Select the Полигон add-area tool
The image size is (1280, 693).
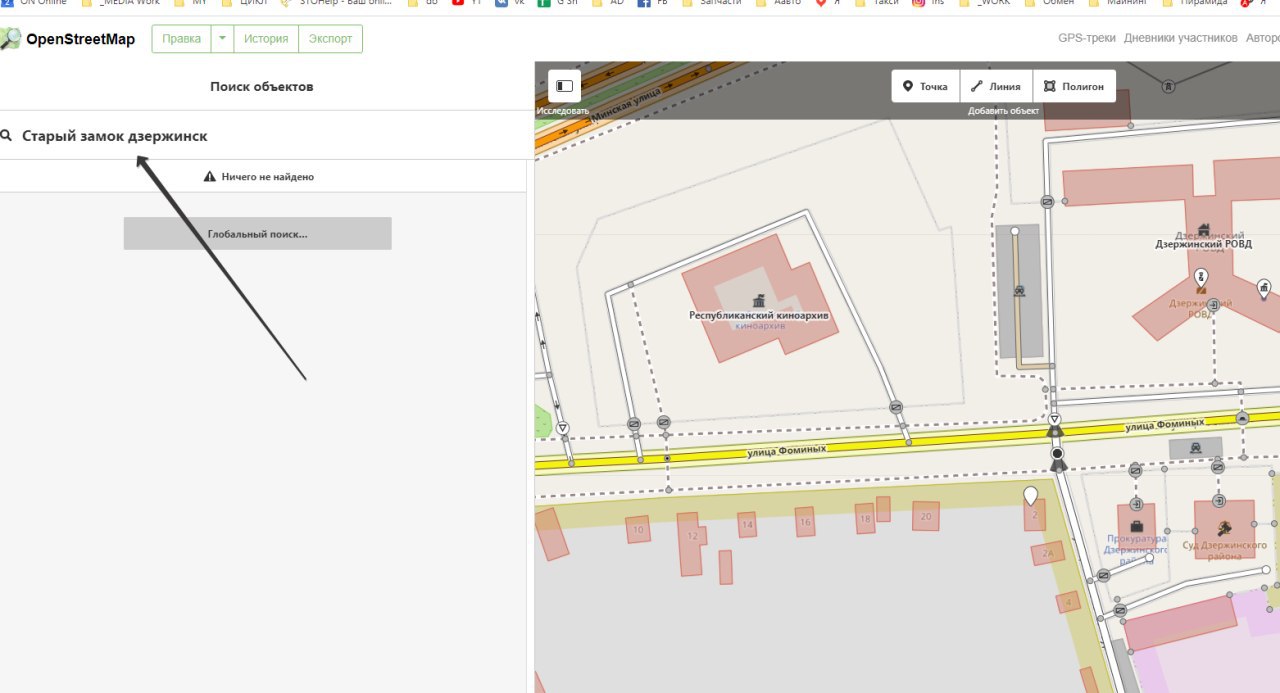pyautogui.click(x=1074, y=86)
